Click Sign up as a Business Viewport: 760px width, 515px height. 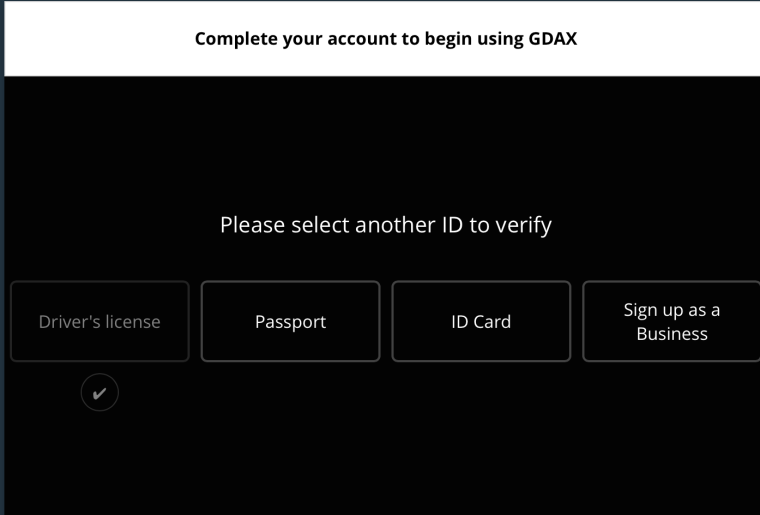[671, 321]
